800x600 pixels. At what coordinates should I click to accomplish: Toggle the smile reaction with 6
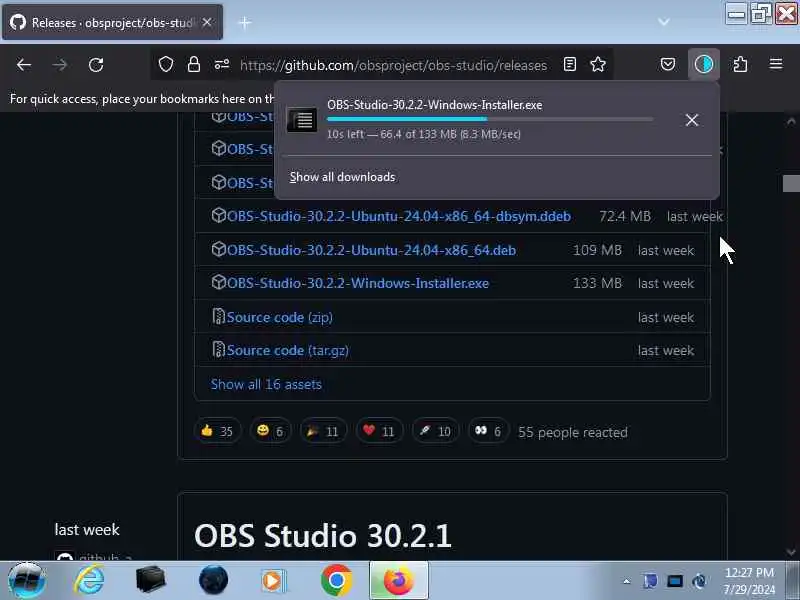coord(270,431)
